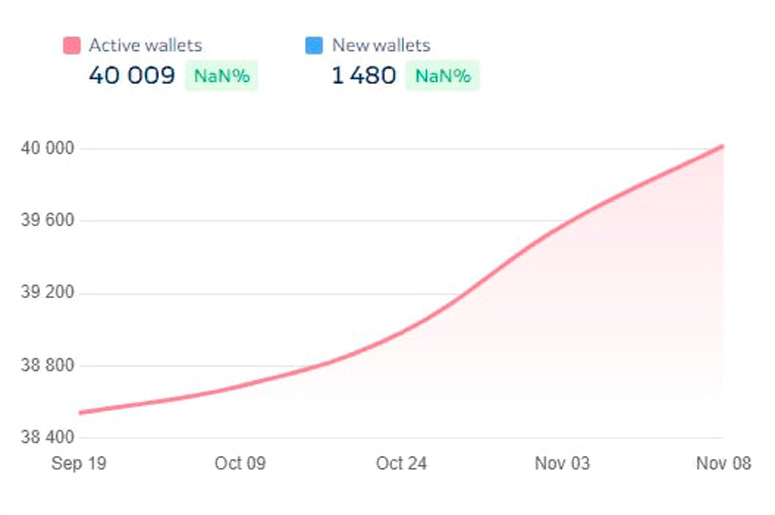Click the 38 800 y-axis label
The width and height of the screenshot is (775, 515).
tap(48, 365)
